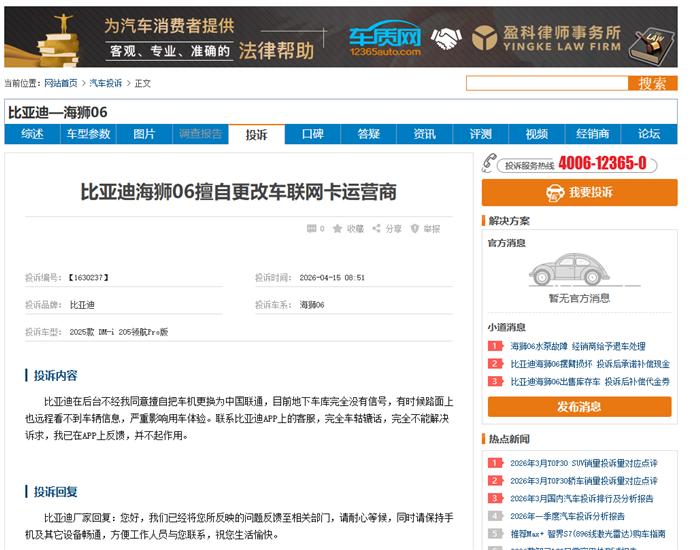Select the 综述 overview tab
This screenshot has height=550, width=700.
(x=32, y=134)
